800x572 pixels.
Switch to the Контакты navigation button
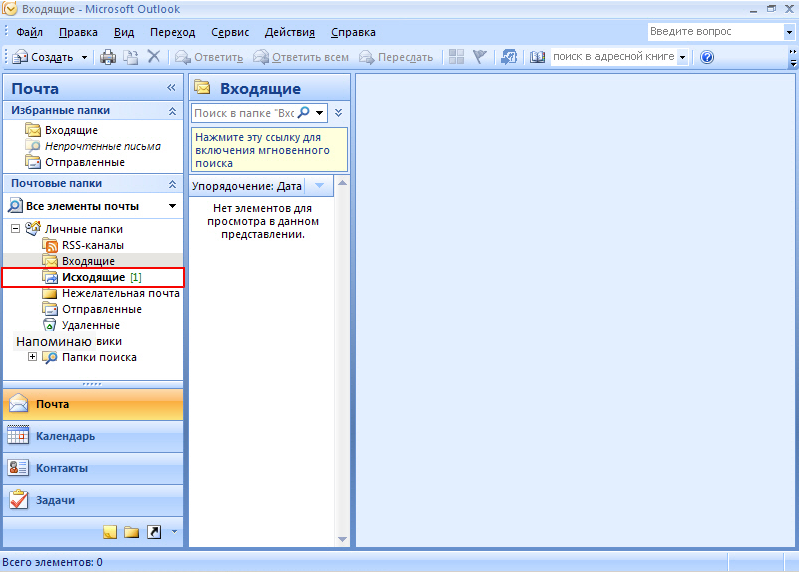(x=93, y=468)
